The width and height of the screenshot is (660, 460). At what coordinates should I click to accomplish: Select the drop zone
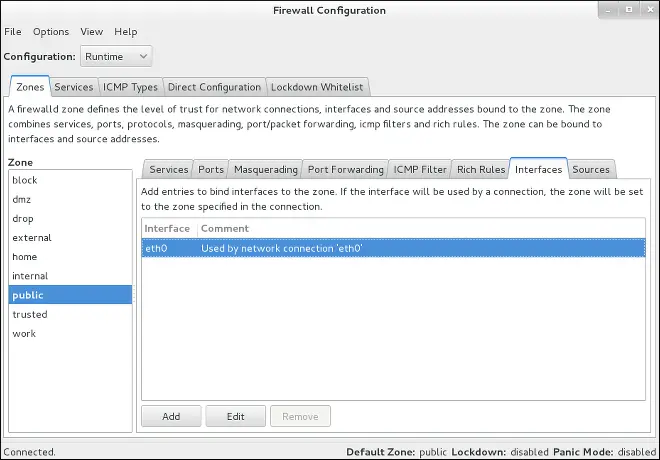70,218
